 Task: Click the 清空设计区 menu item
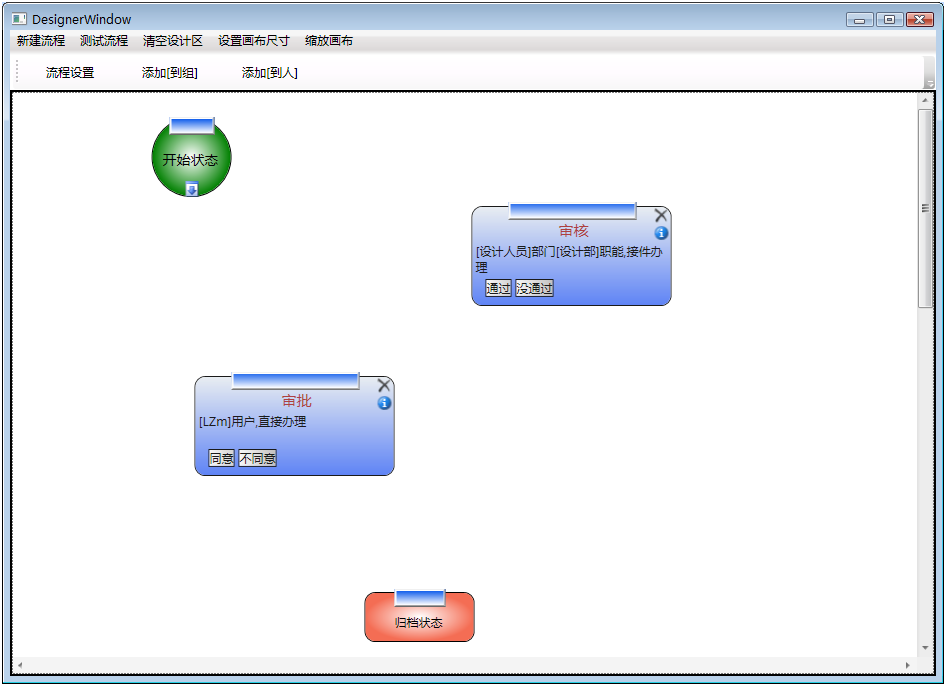[x=173, y=40]
